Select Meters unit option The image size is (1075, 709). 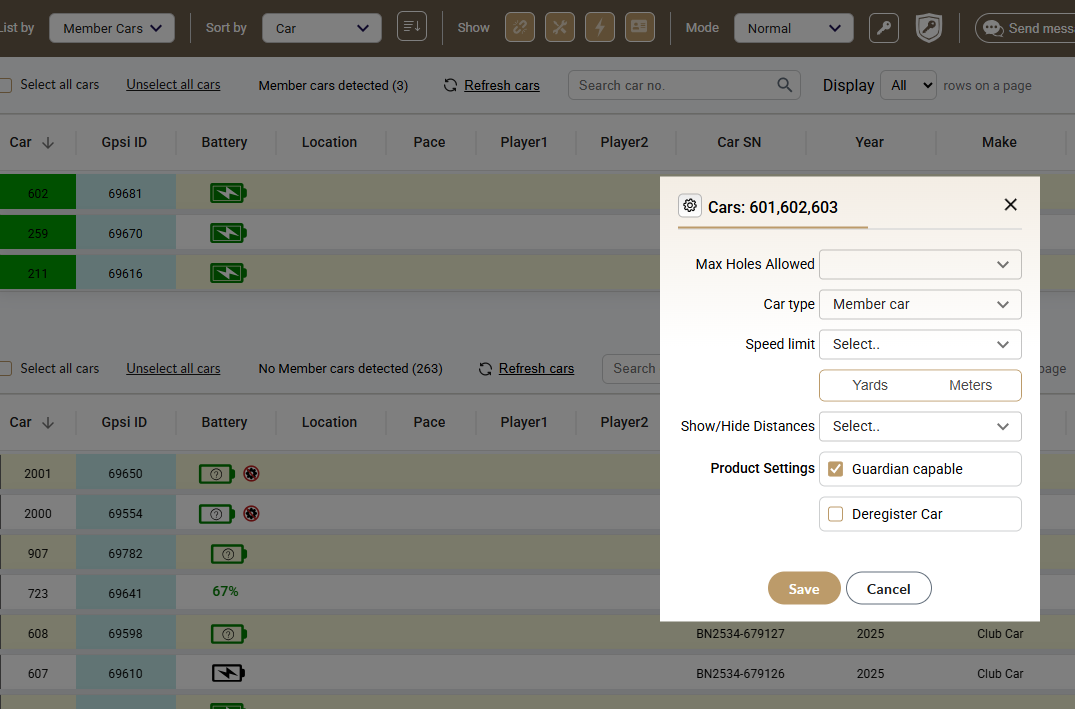(x=970, y=385)
